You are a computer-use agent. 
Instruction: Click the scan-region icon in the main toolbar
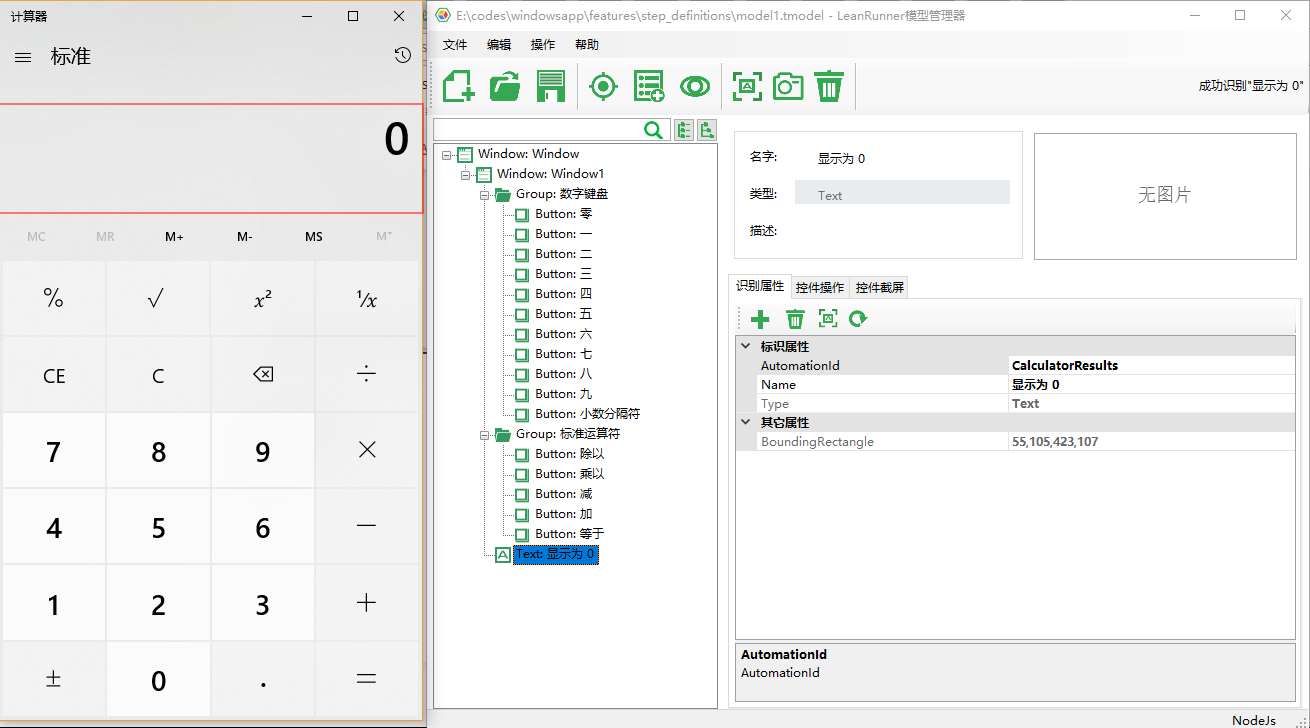pyautogui.click(x=746, y=86)
